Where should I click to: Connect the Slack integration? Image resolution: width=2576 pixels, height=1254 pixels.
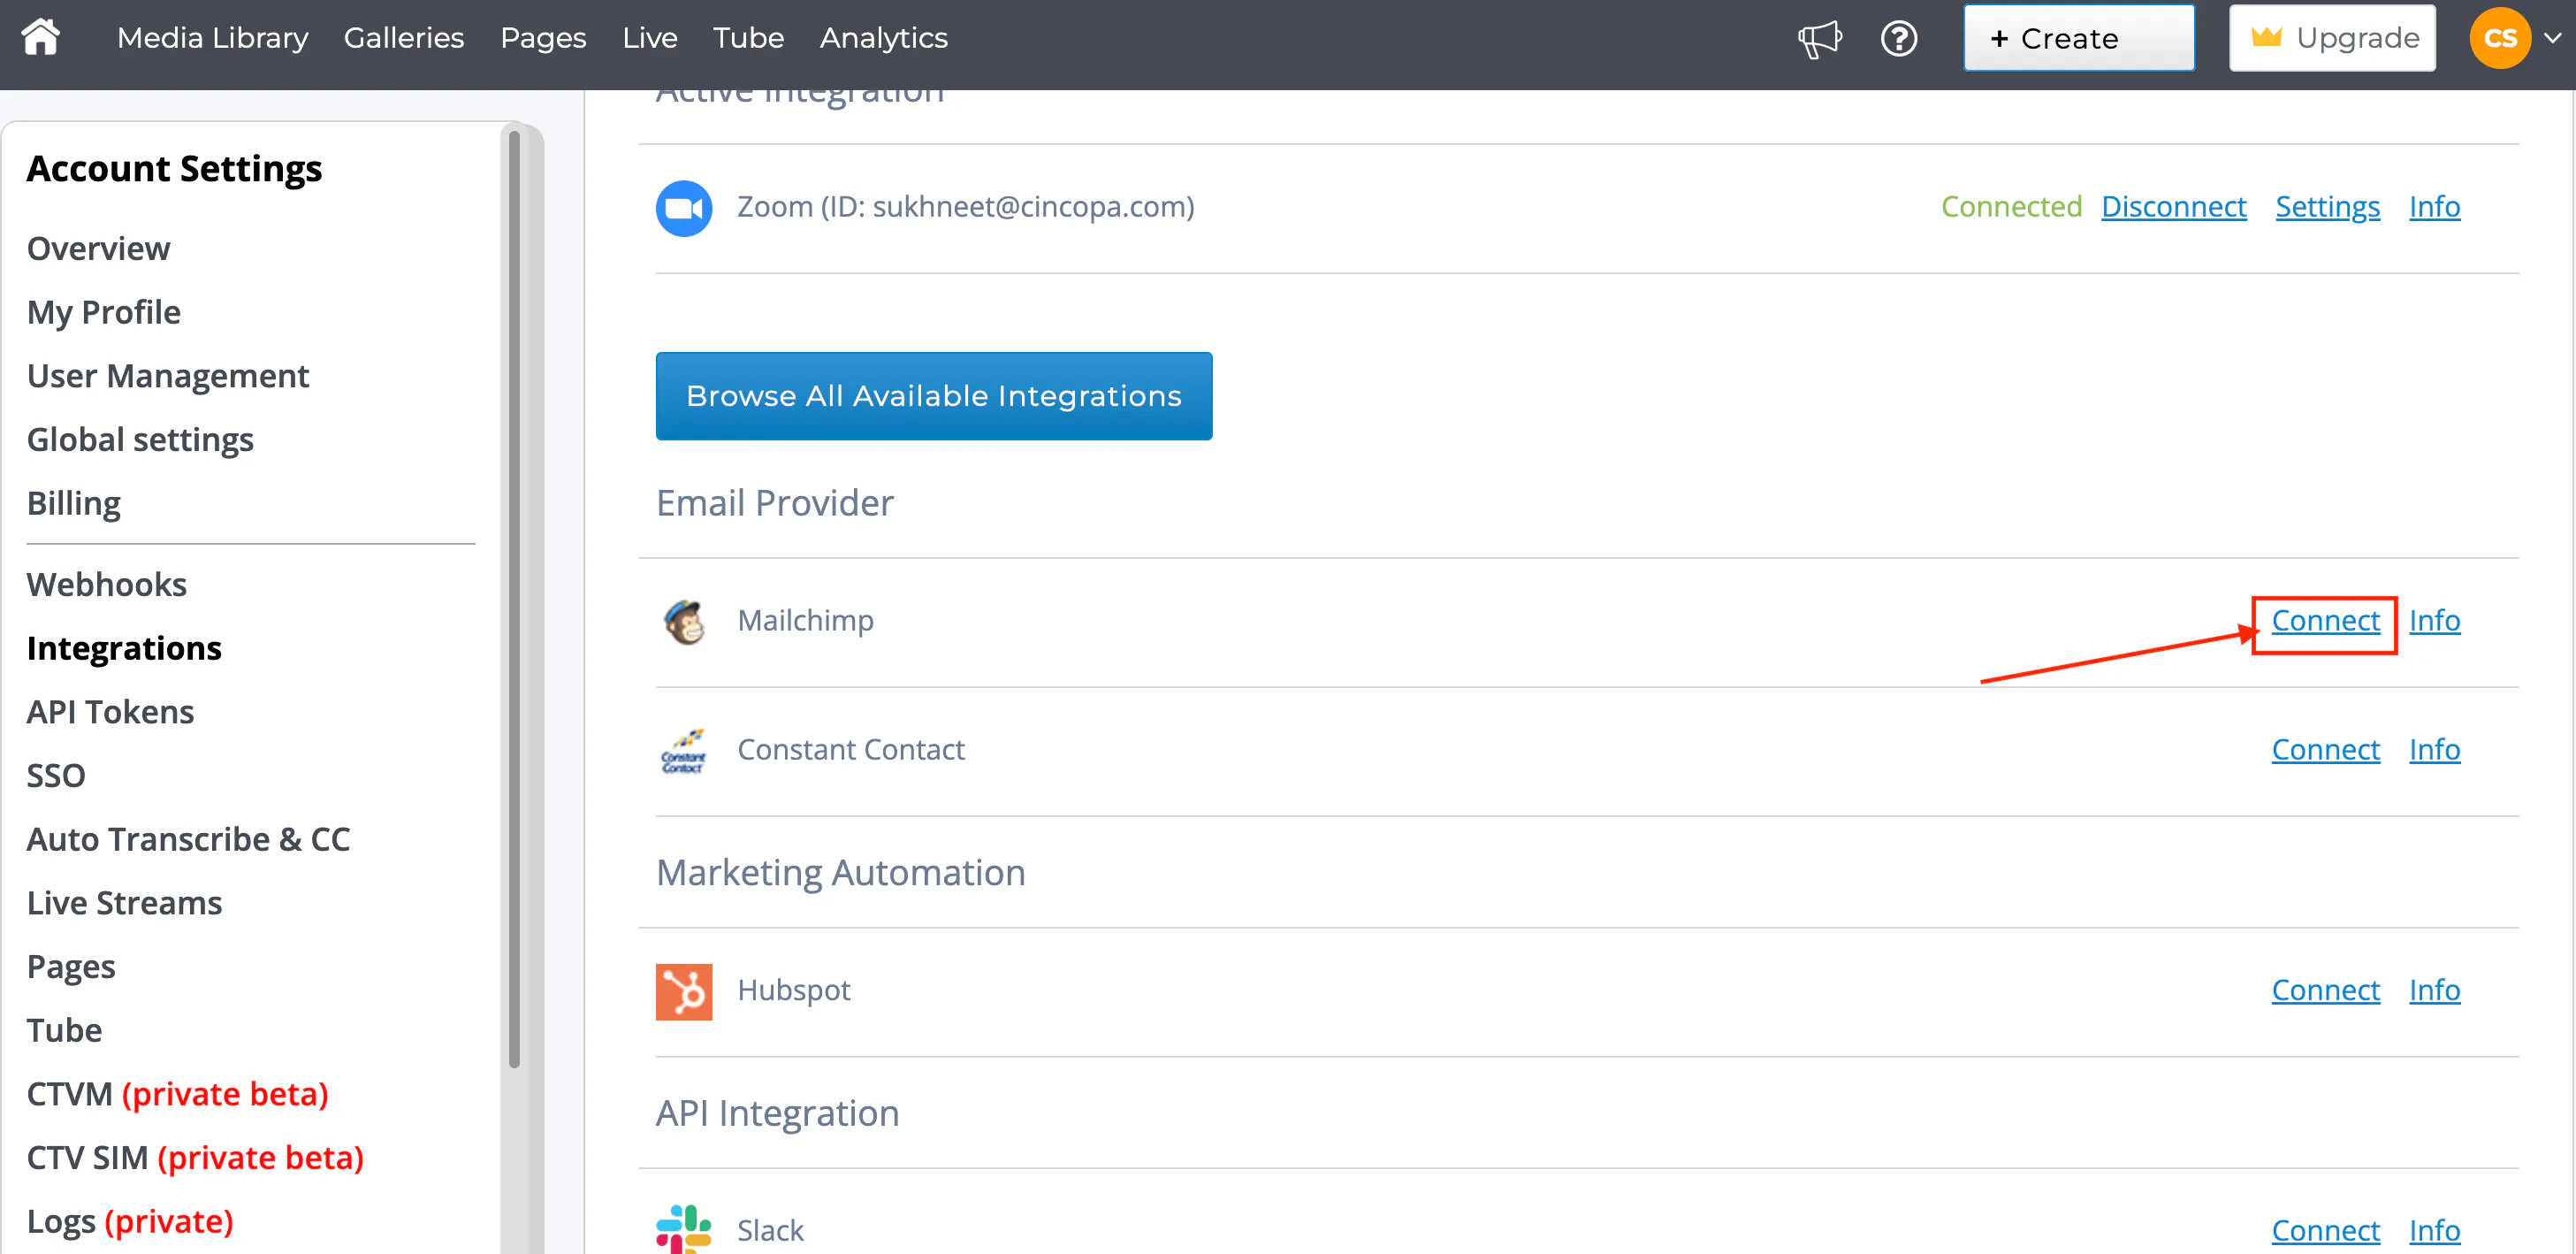[x=2325, y=1229]
